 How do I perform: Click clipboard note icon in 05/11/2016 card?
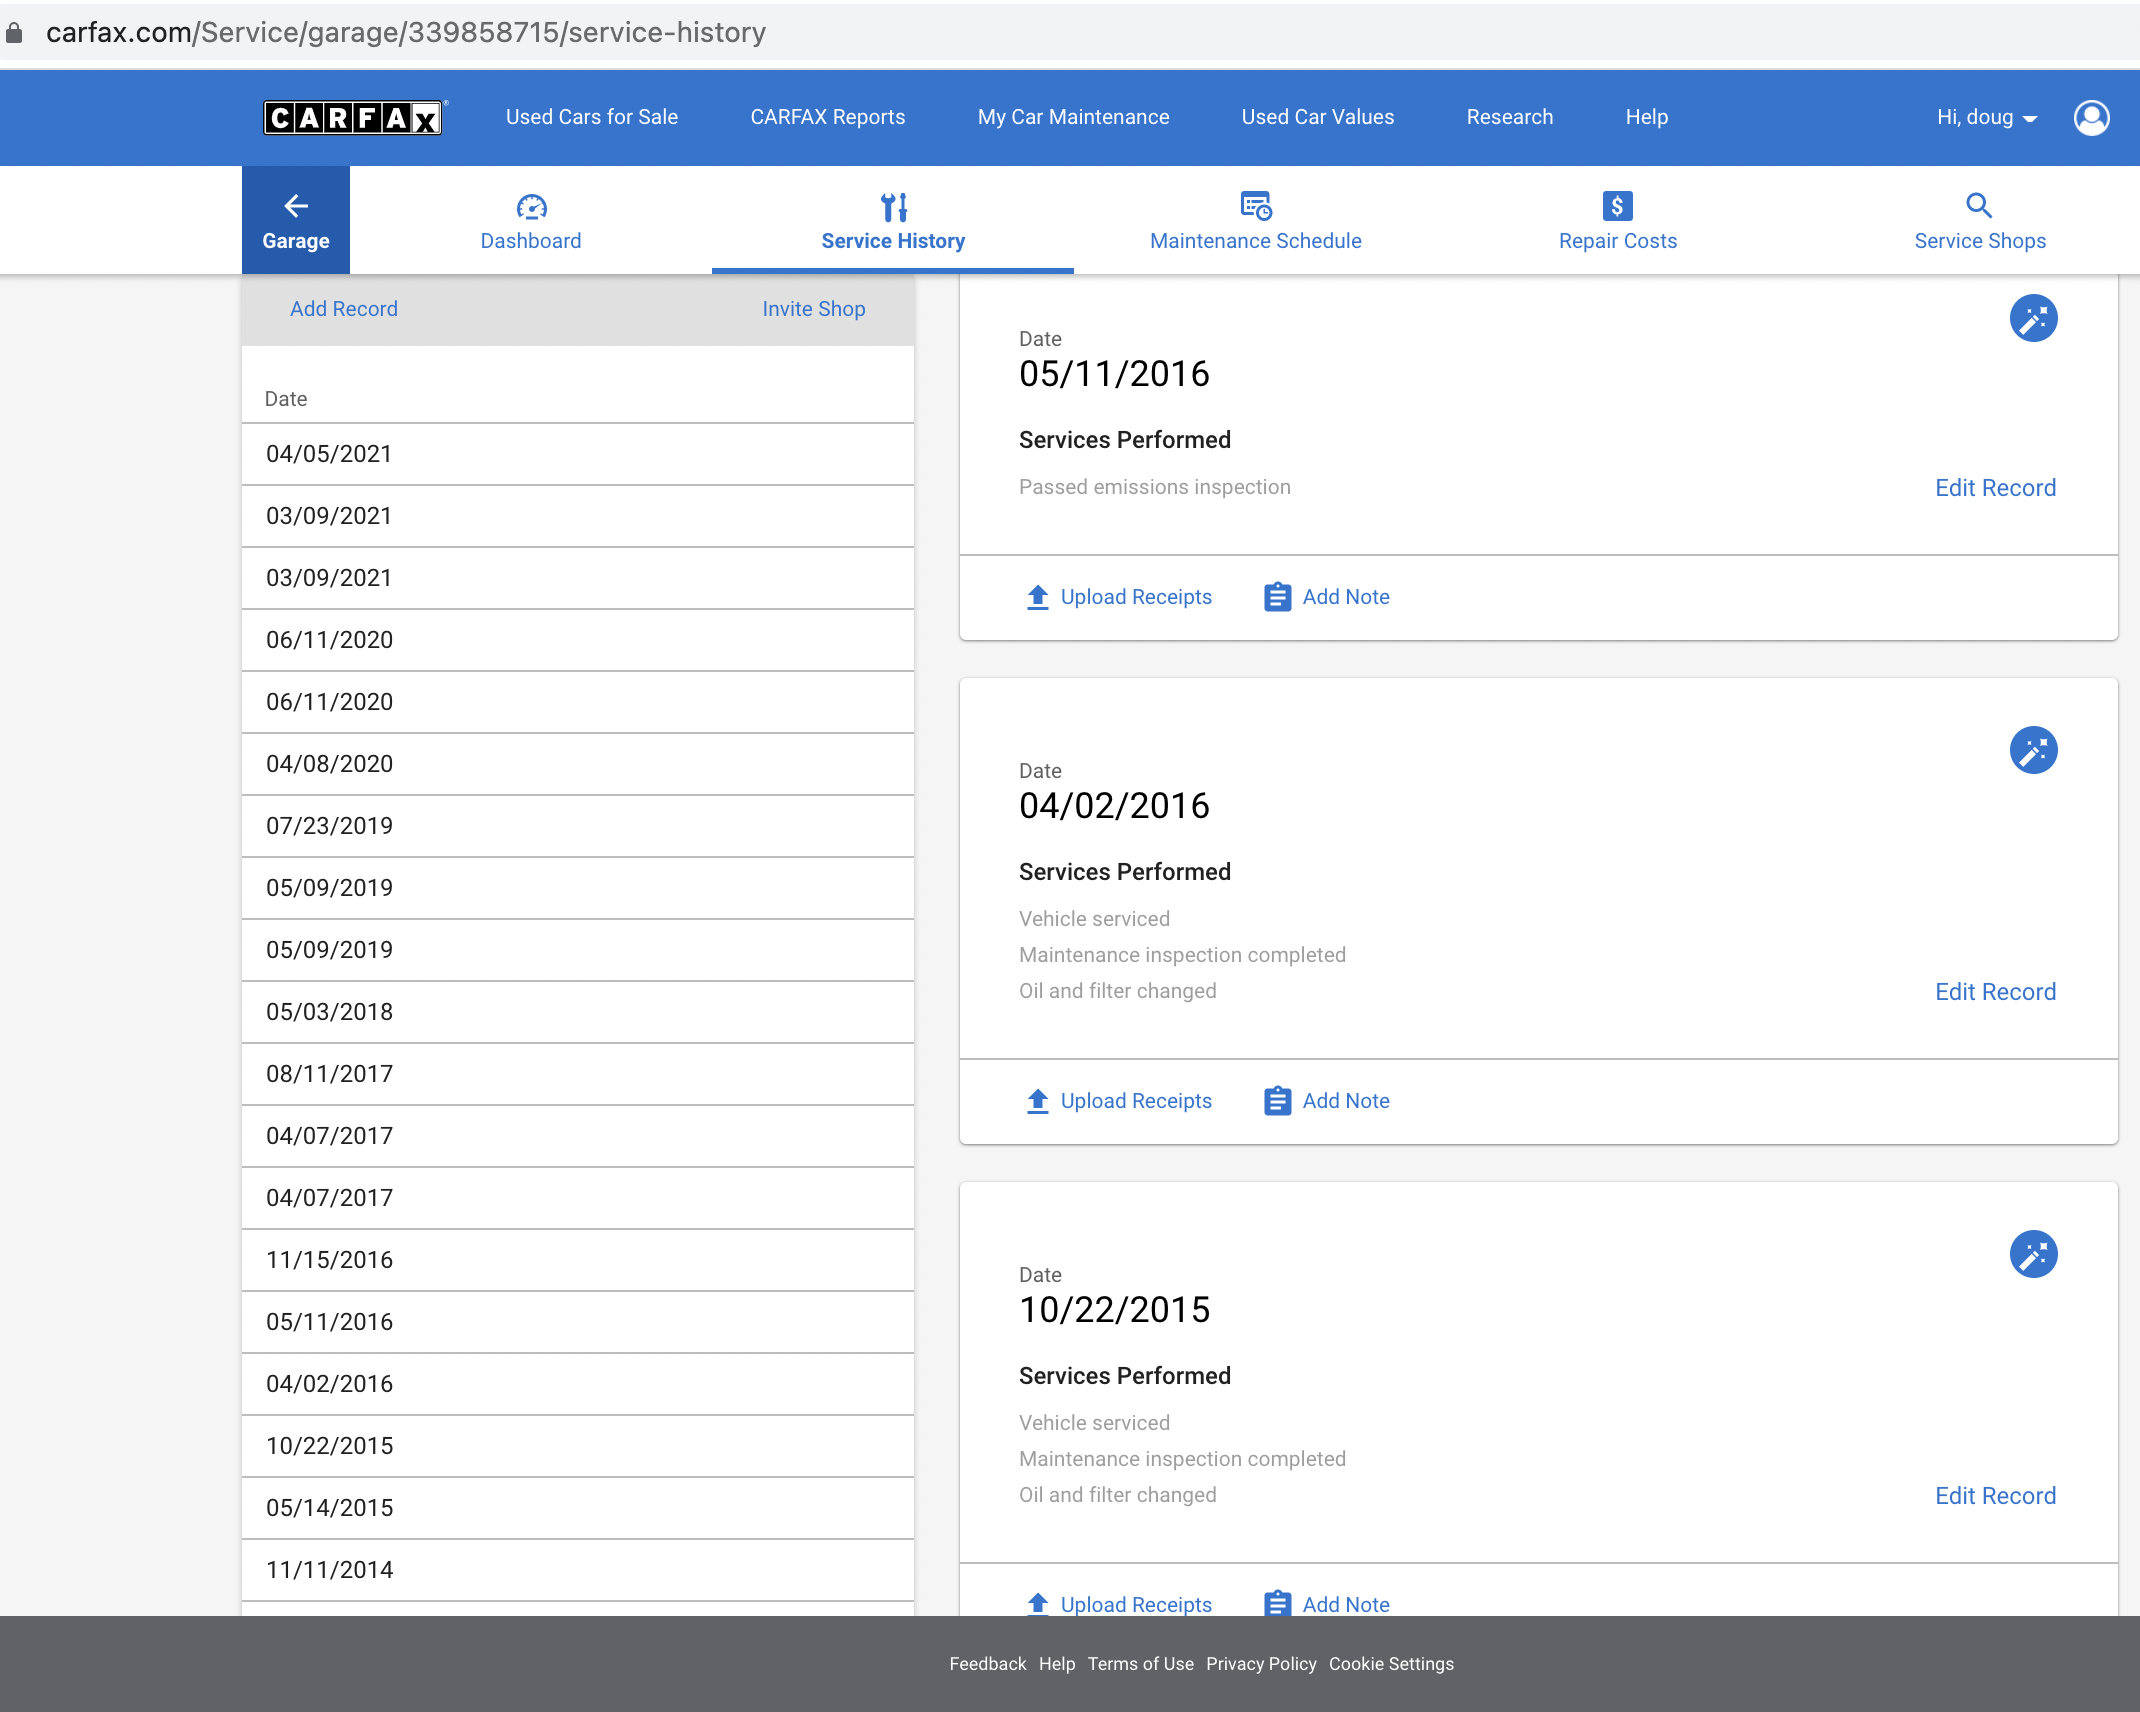click(x=1277, y=597)
